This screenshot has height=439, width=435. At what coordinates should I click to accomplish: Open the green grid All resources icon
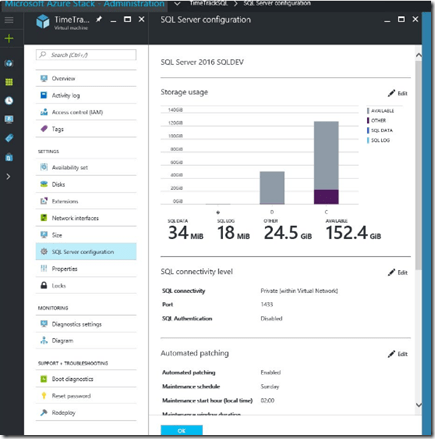[x=9, y=82]
